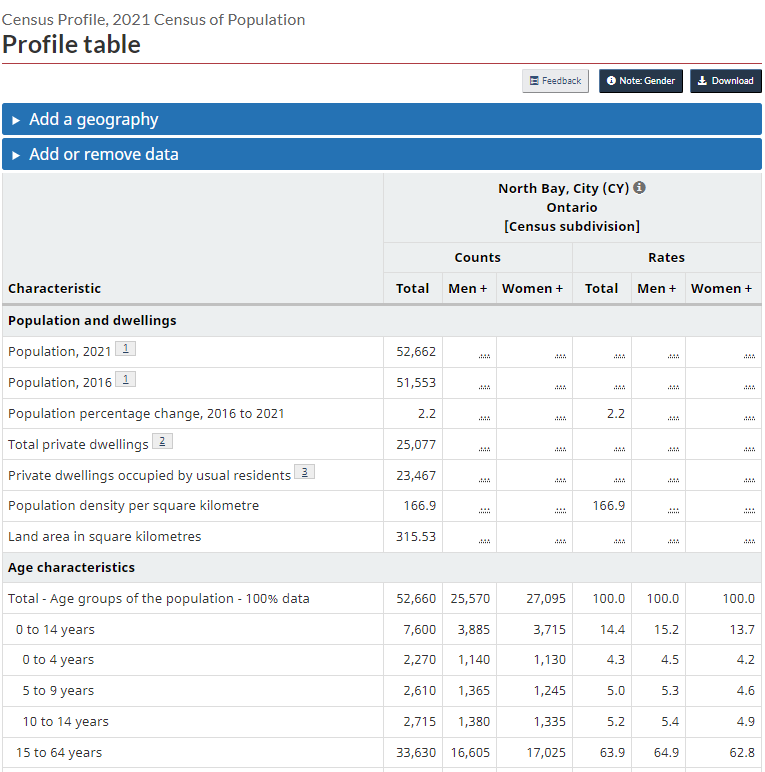Image resolution: width=765 pixels, height=772 pixels.
Task: Click the Counts column group header
Action: point(477,257)
